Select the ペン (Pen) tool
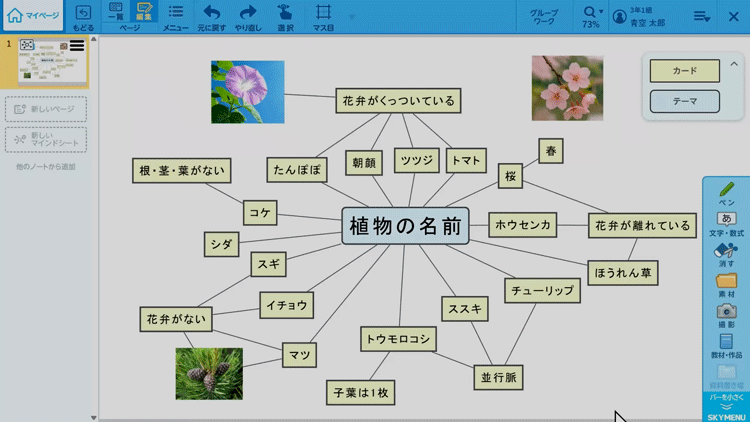The image size is (750, 422). click(x=726, y=193)
